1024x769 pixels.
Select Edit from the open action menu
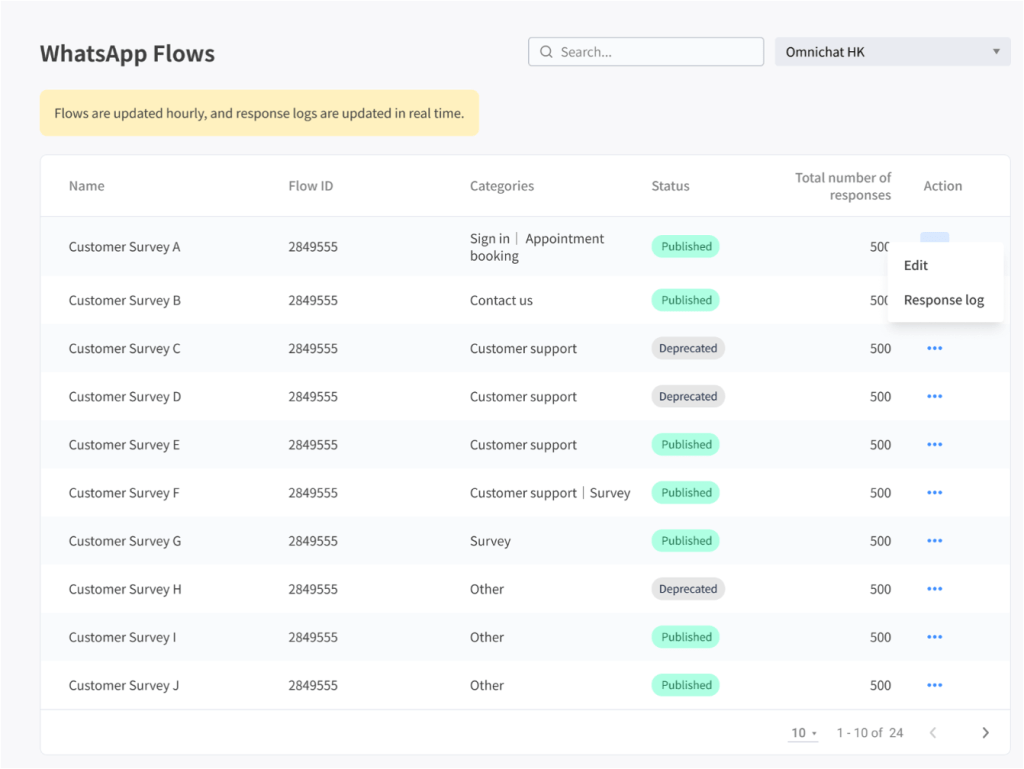pos(915,265)
